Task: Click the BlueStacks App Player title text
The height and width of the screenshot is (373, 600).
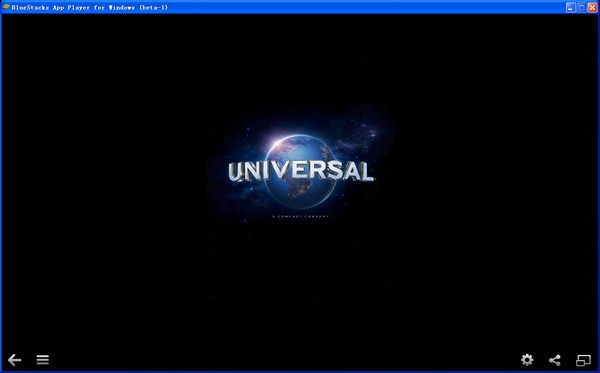Action: coord(90,7)
